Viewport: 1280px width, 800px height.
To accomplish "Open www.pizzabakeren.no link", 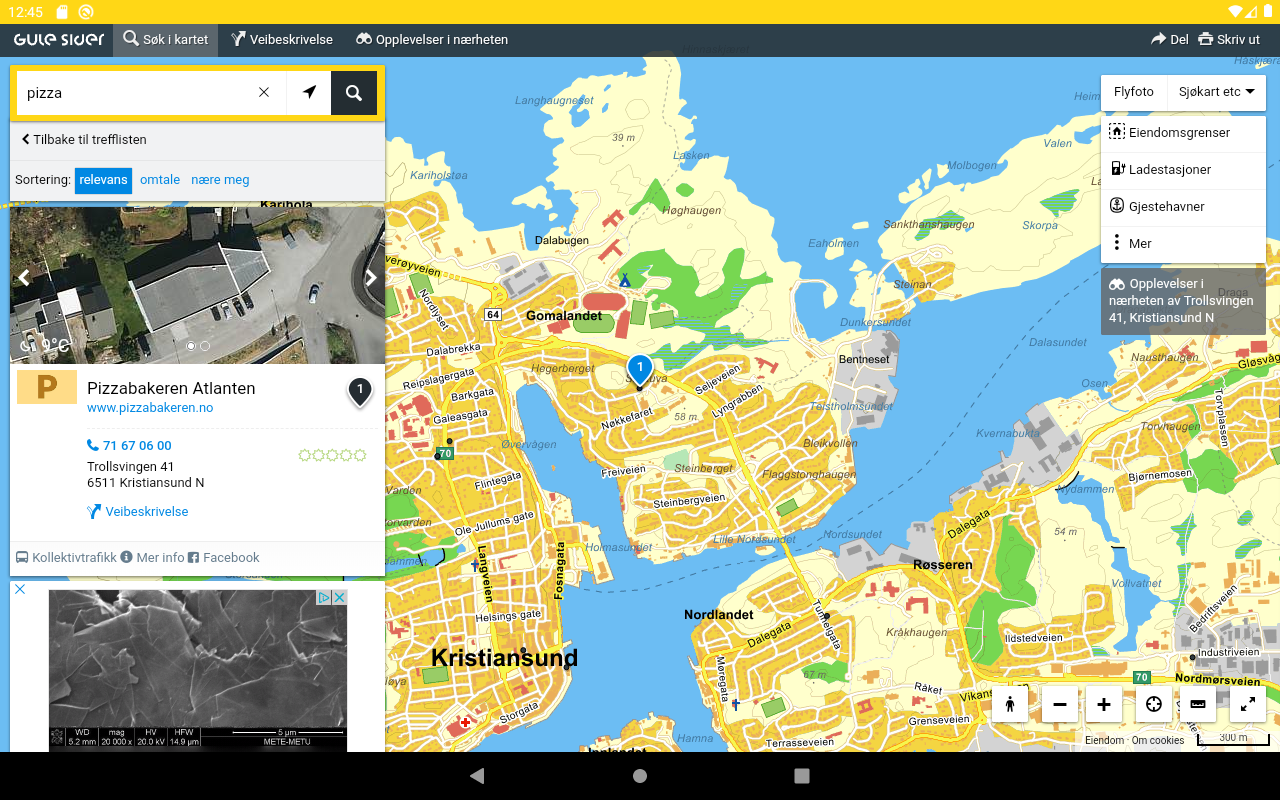I will 150,408.
